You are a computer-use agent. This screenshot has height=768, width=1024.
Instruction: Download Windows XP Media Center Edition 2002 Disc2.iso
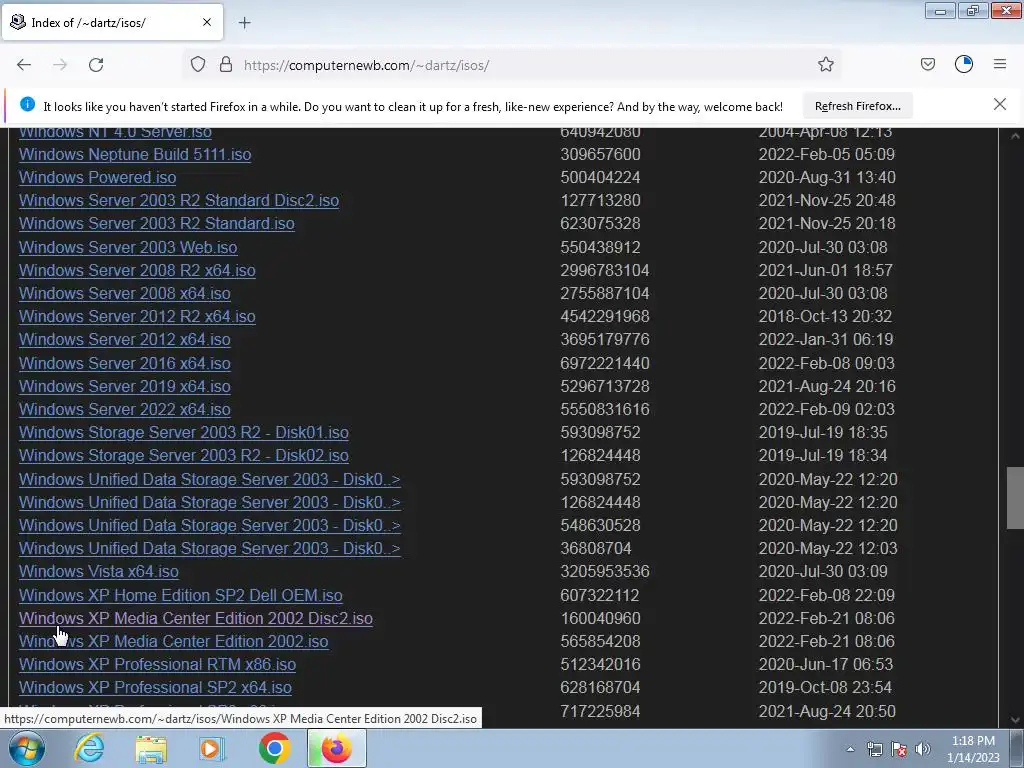coord(196,618)
